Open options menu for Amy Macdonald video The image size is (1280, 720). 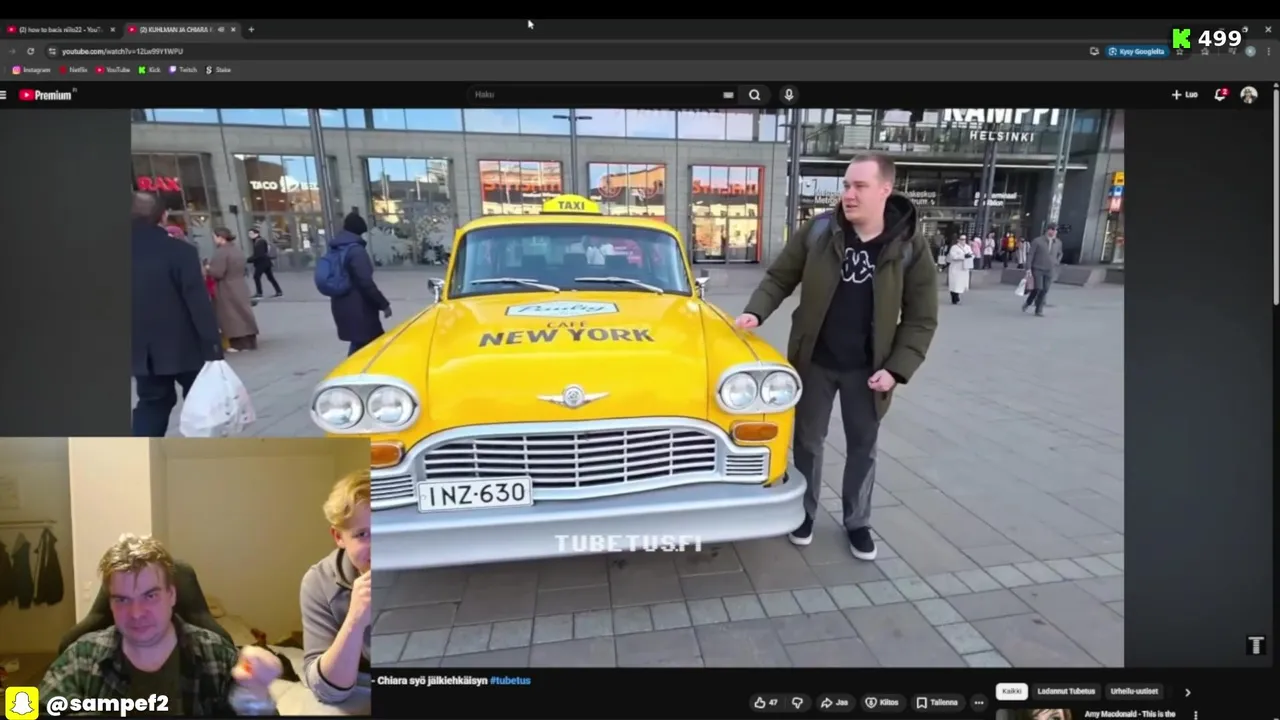[1196, 714]
